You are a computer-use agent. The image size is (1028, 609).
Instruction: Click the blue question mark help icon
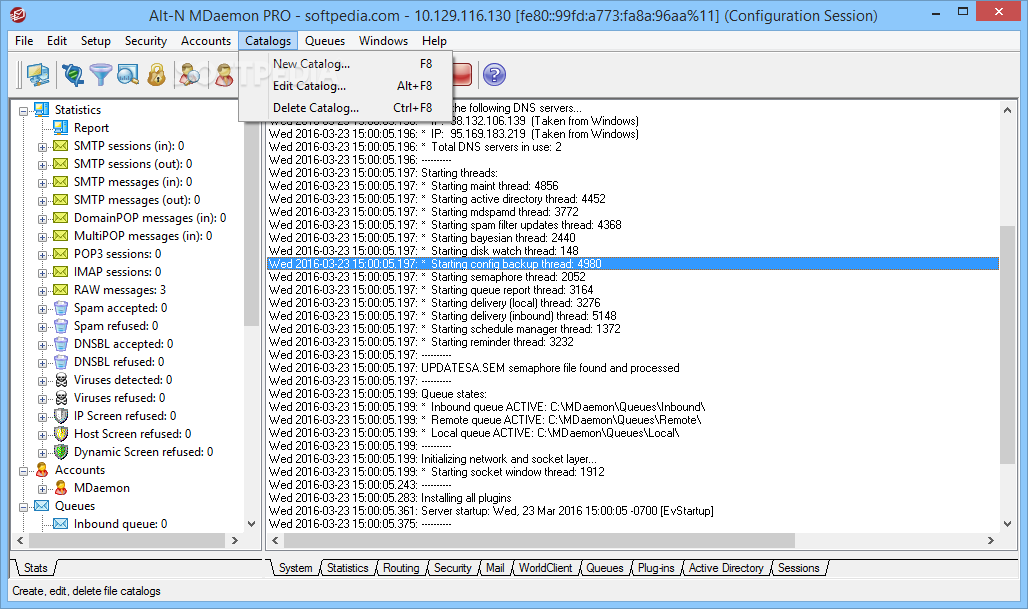494,75
